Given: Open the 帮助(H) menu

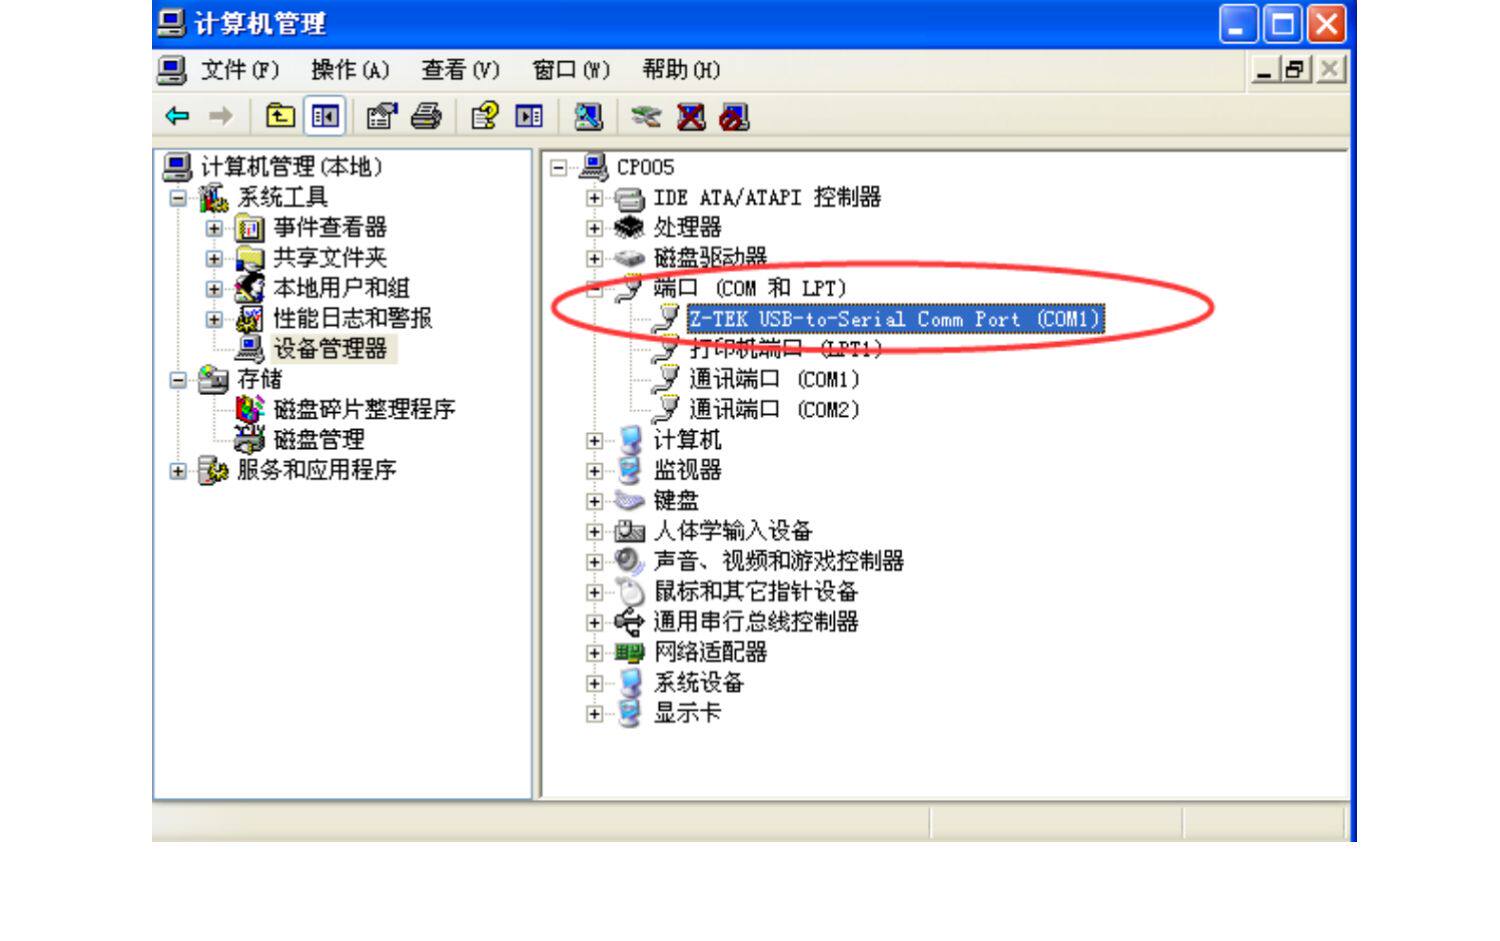Looking at the screenshot, I should click(x=681, y=70).
